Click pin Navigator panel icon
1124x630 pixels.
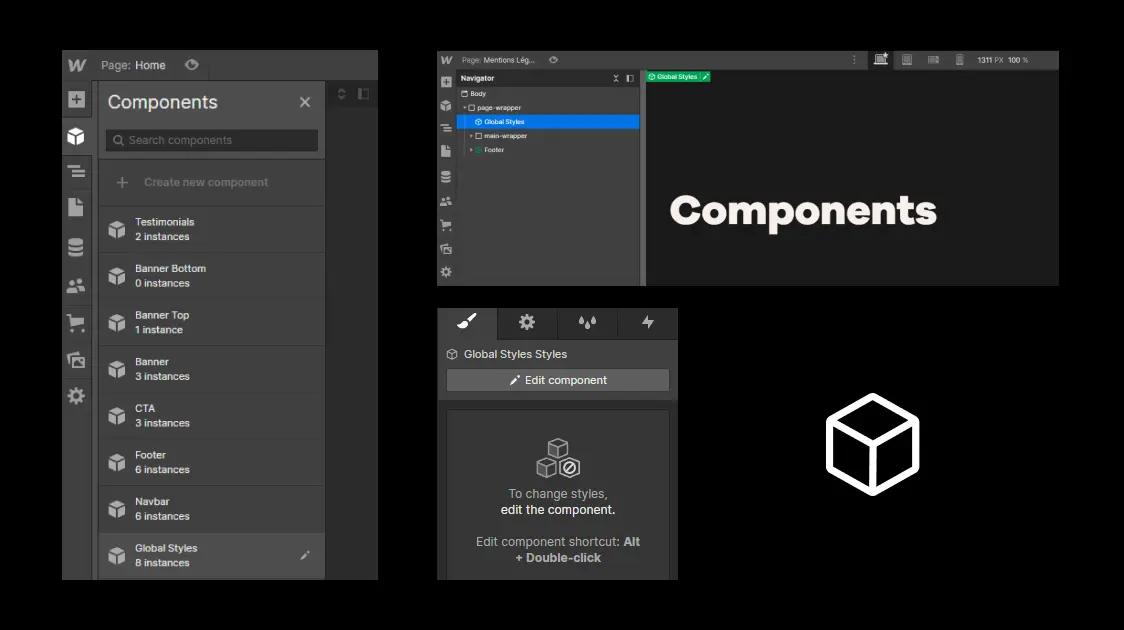pyautogui.click(x=630, y=78)
